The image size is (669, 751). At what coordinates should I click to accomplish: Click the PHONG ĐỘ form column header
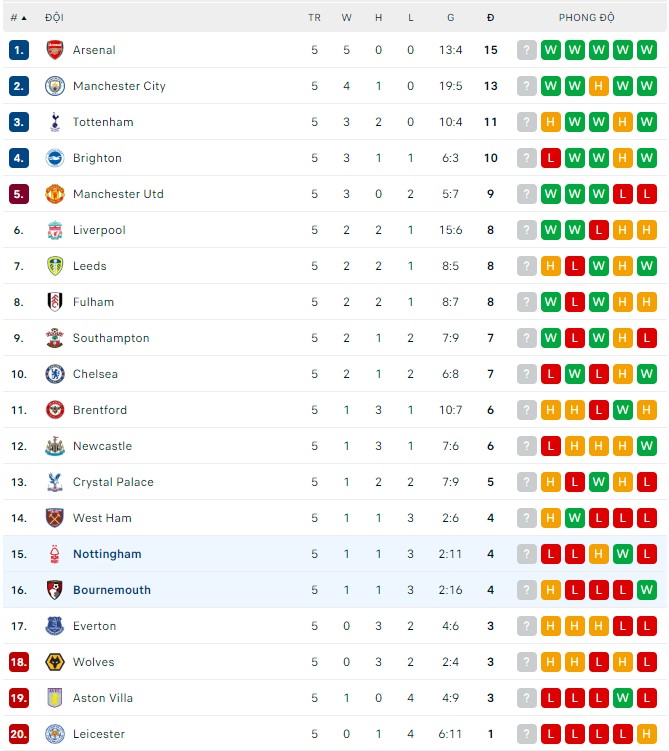pos(586,18)
